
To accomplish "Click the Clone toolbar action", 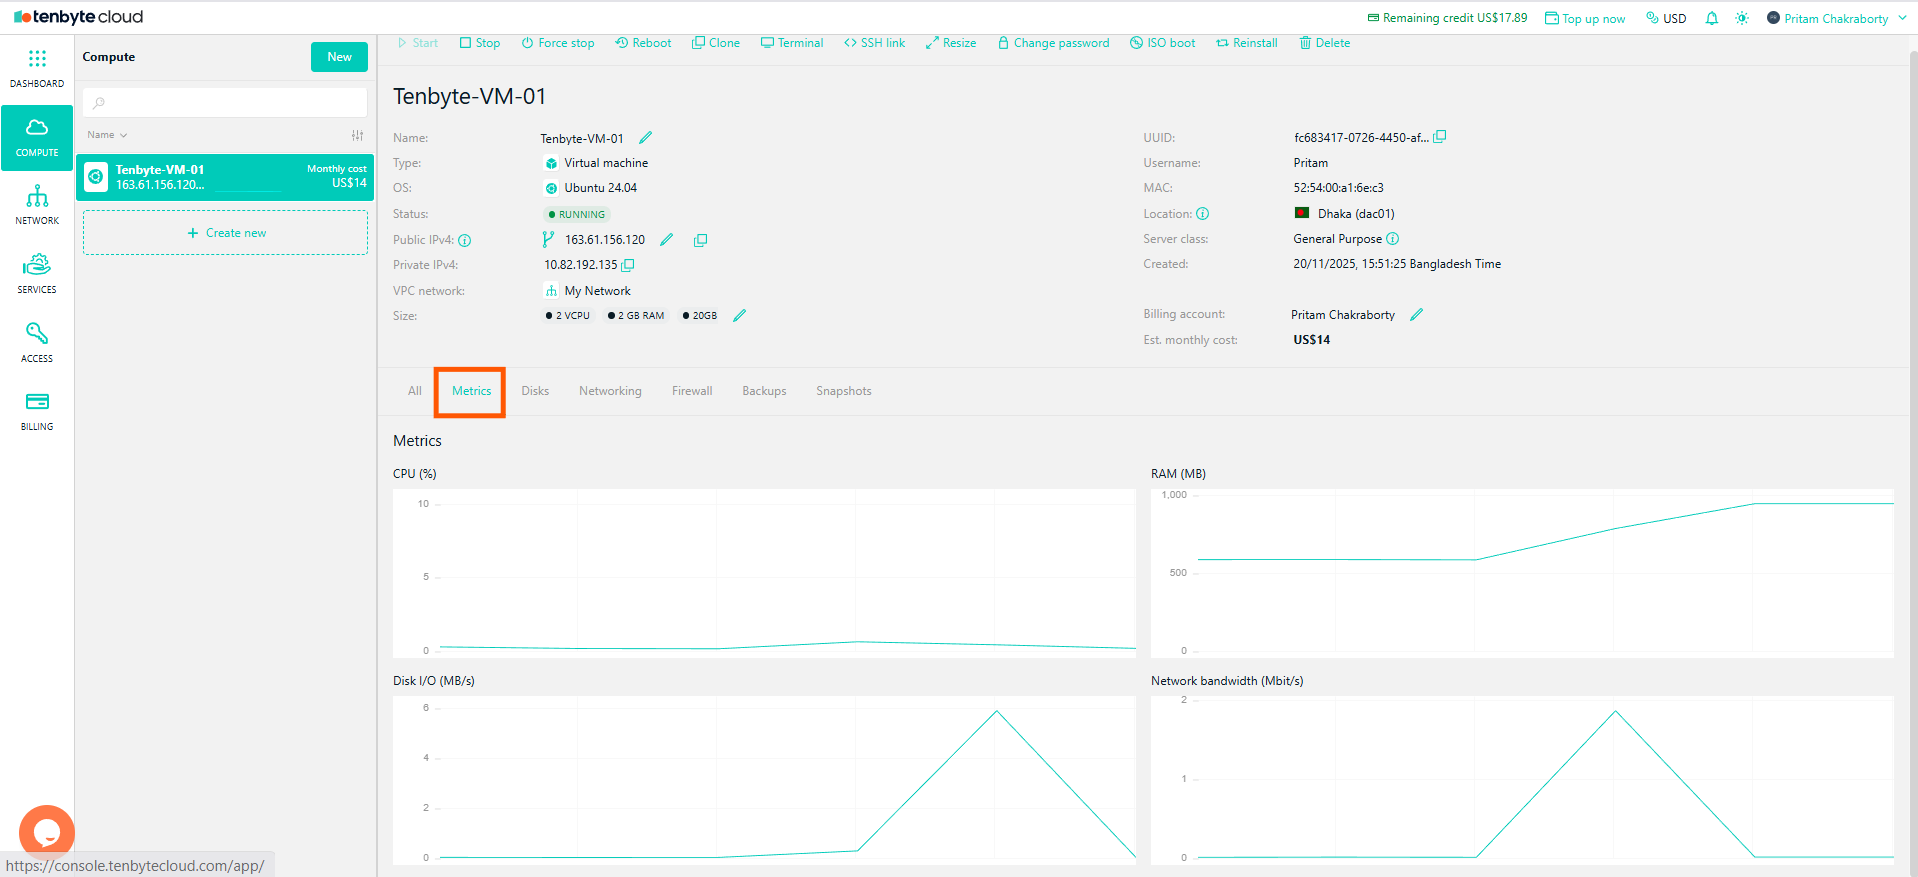I will [x=716, y=43].
